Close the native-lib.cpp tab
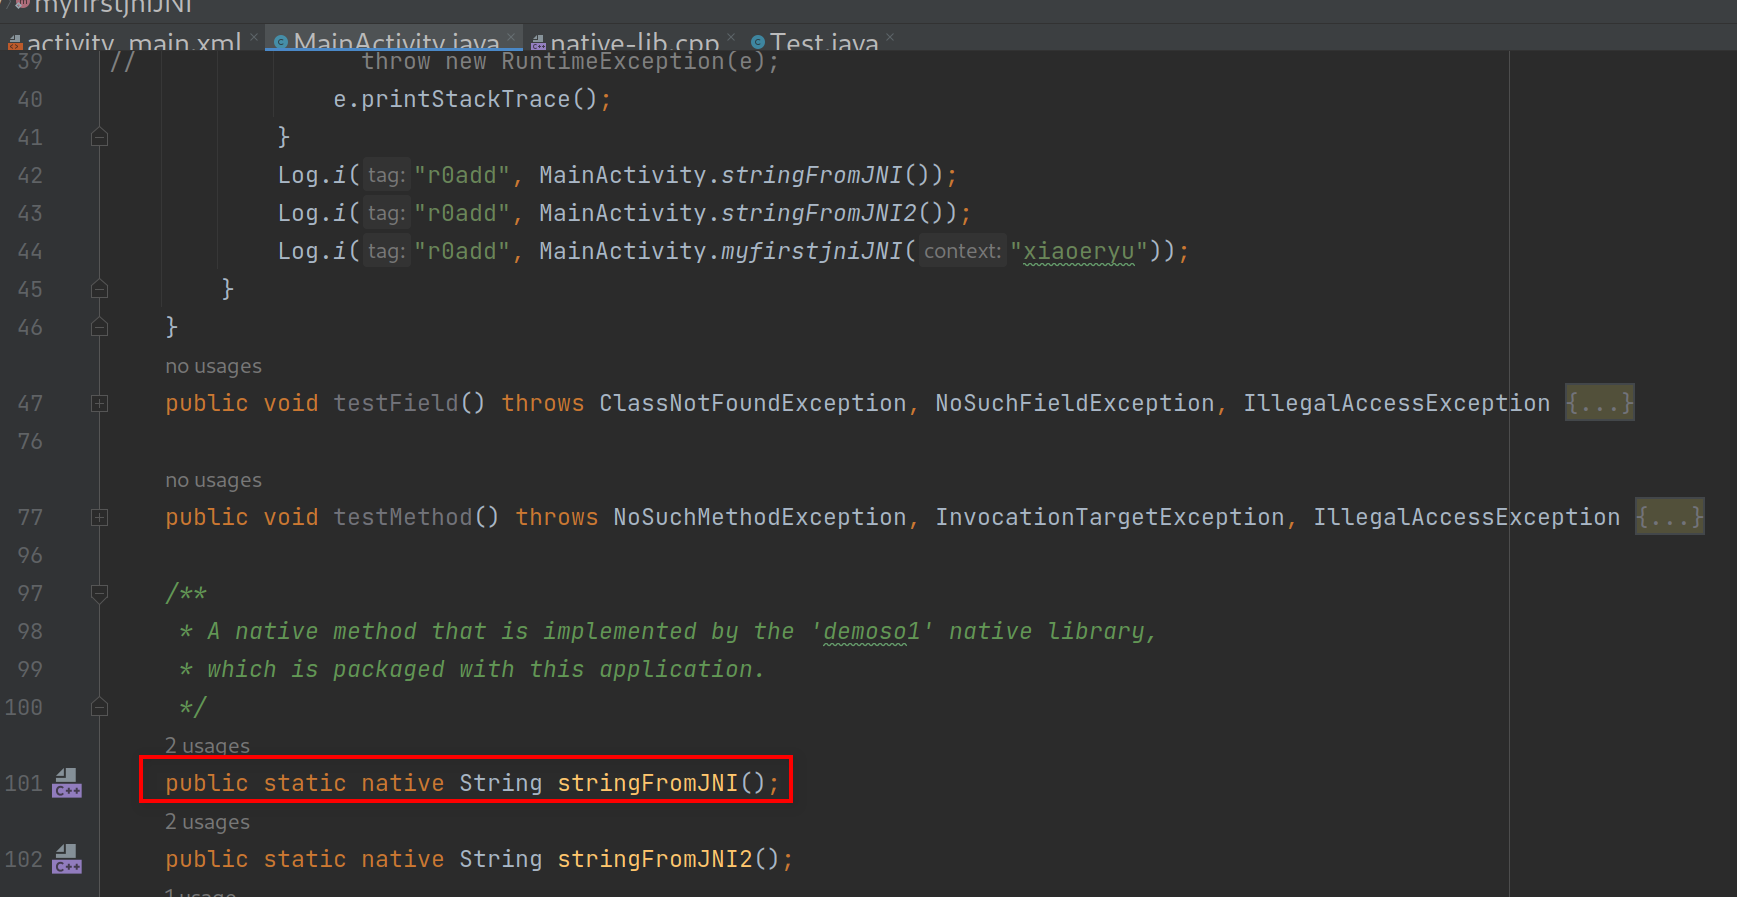 731,38
